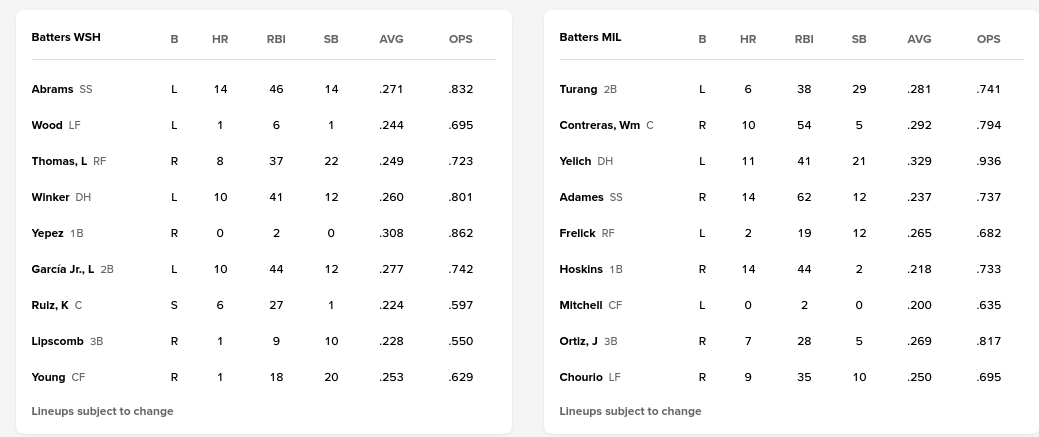
Task: Click Frelick player link
Action: [x=577, y=233]
